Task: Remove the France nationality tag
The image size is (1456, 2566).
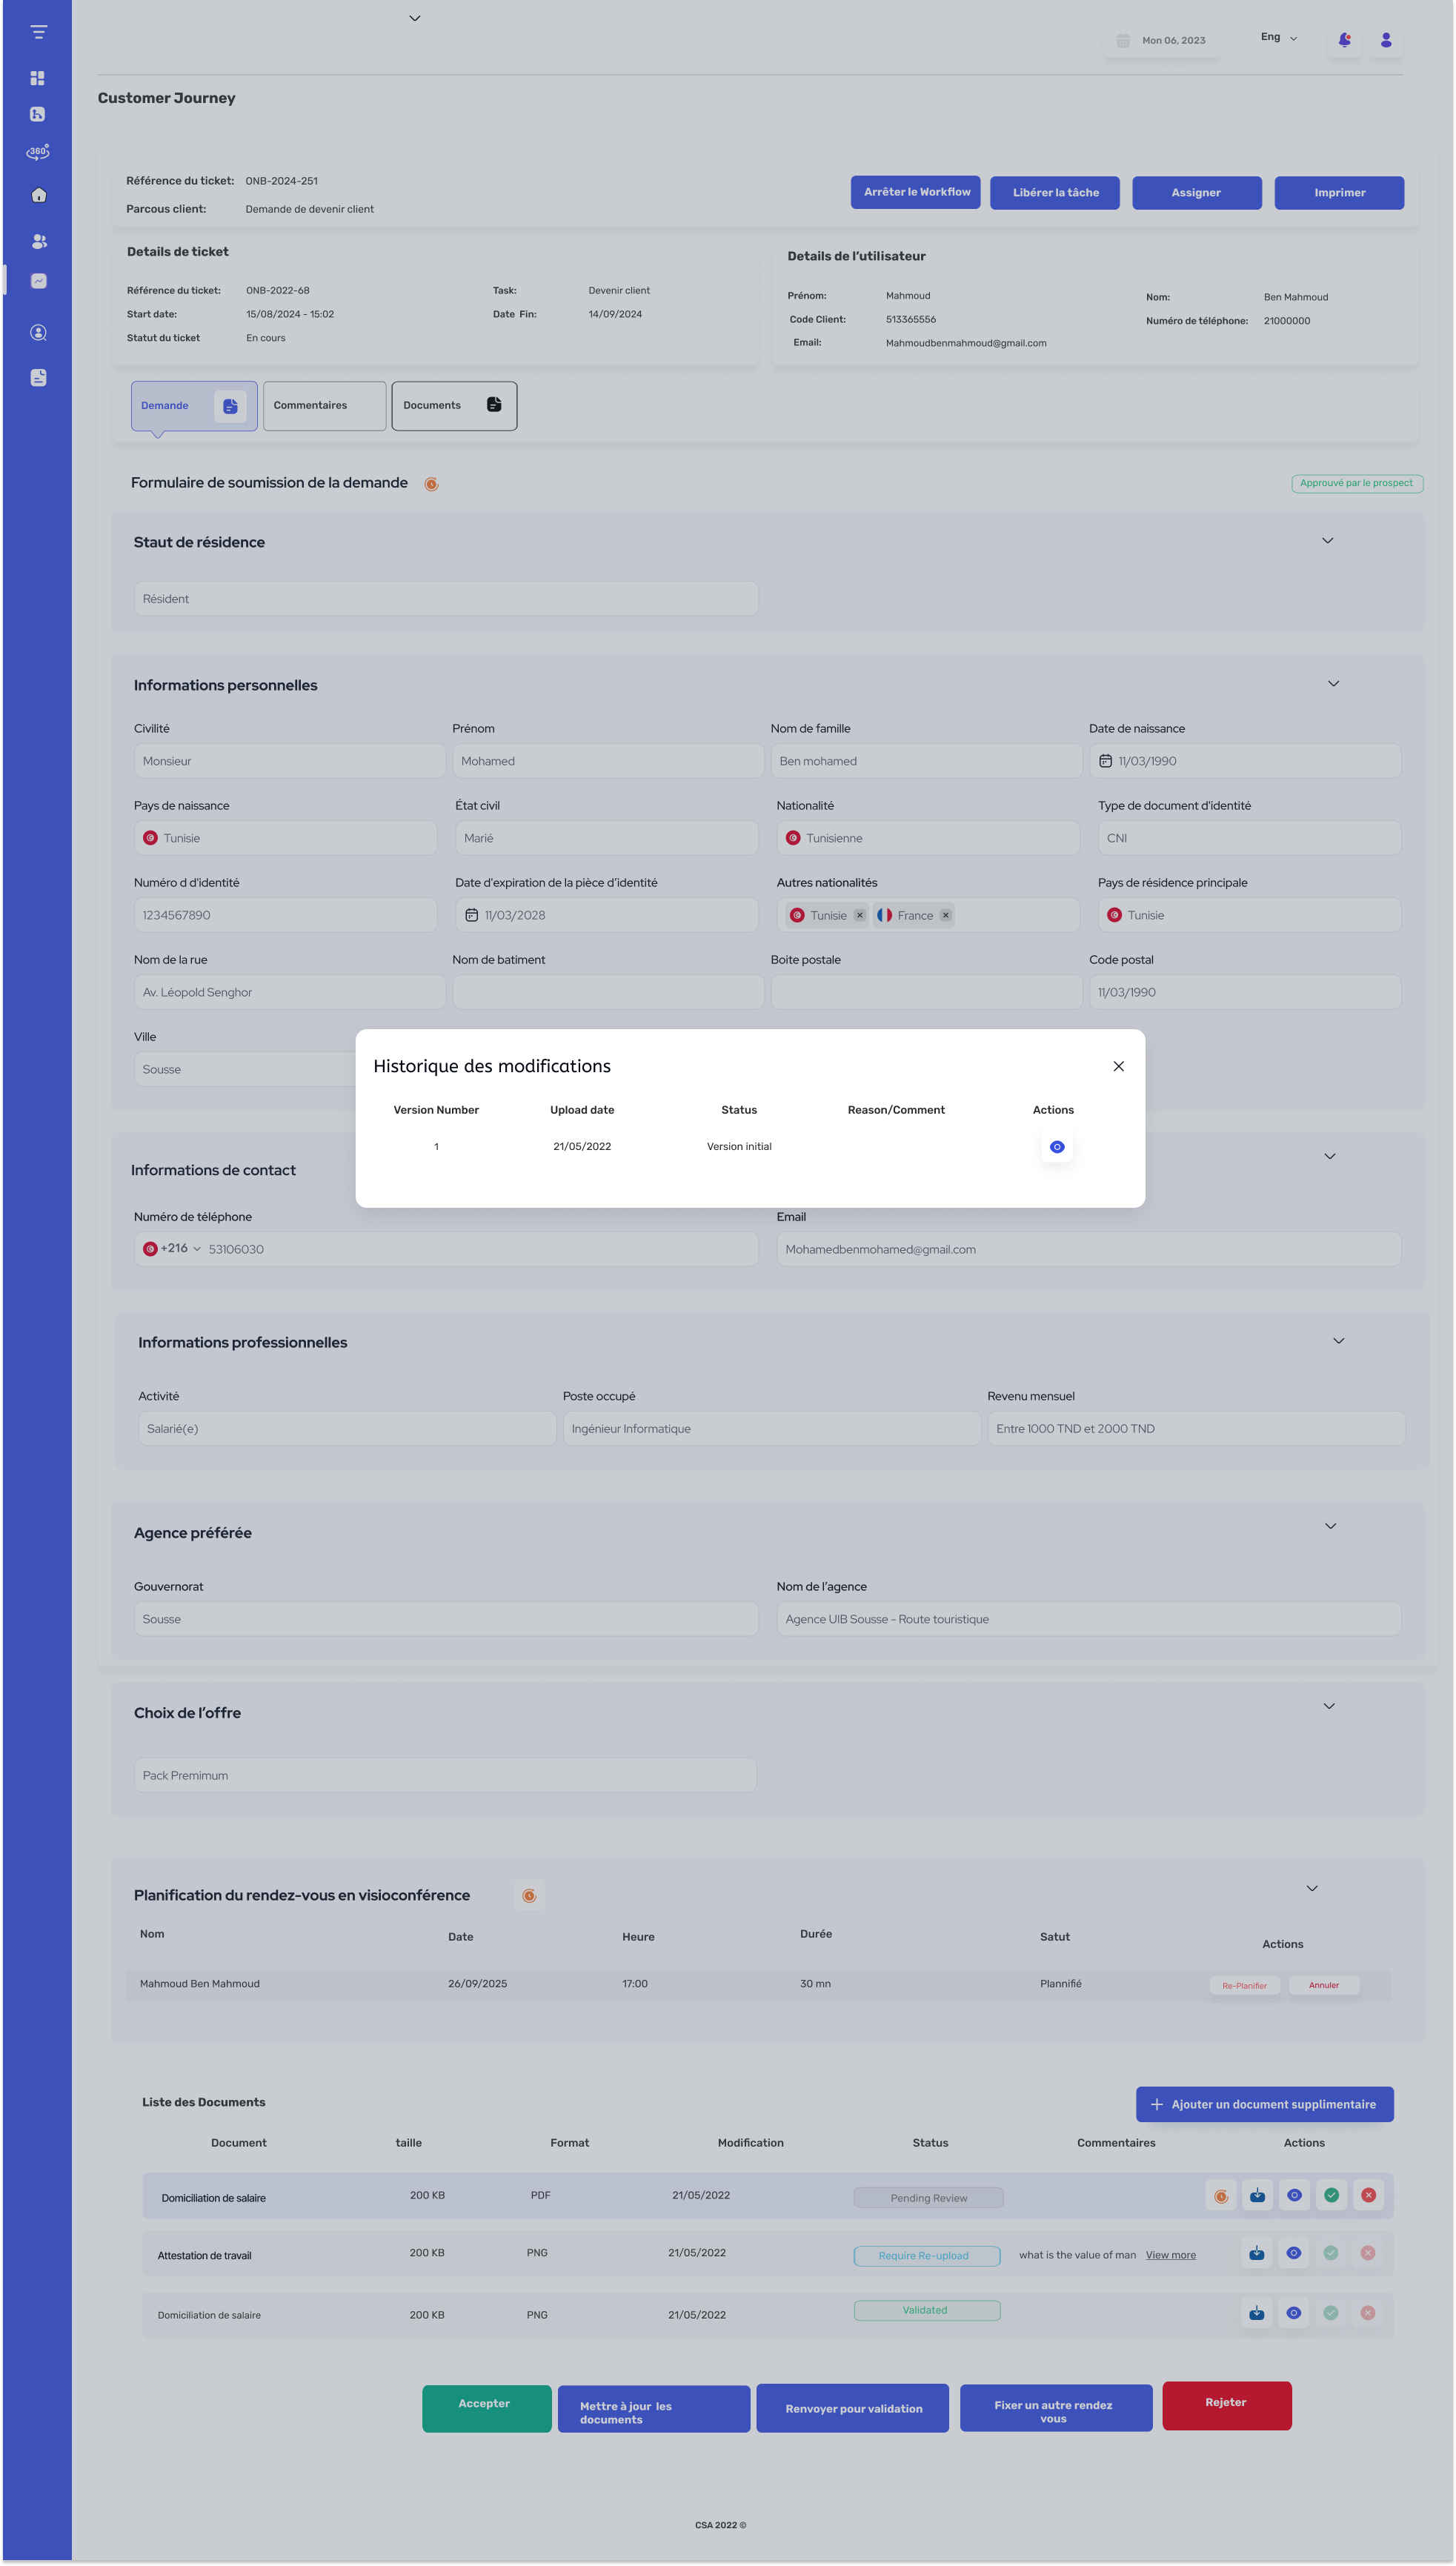Action: click(945, 915)
